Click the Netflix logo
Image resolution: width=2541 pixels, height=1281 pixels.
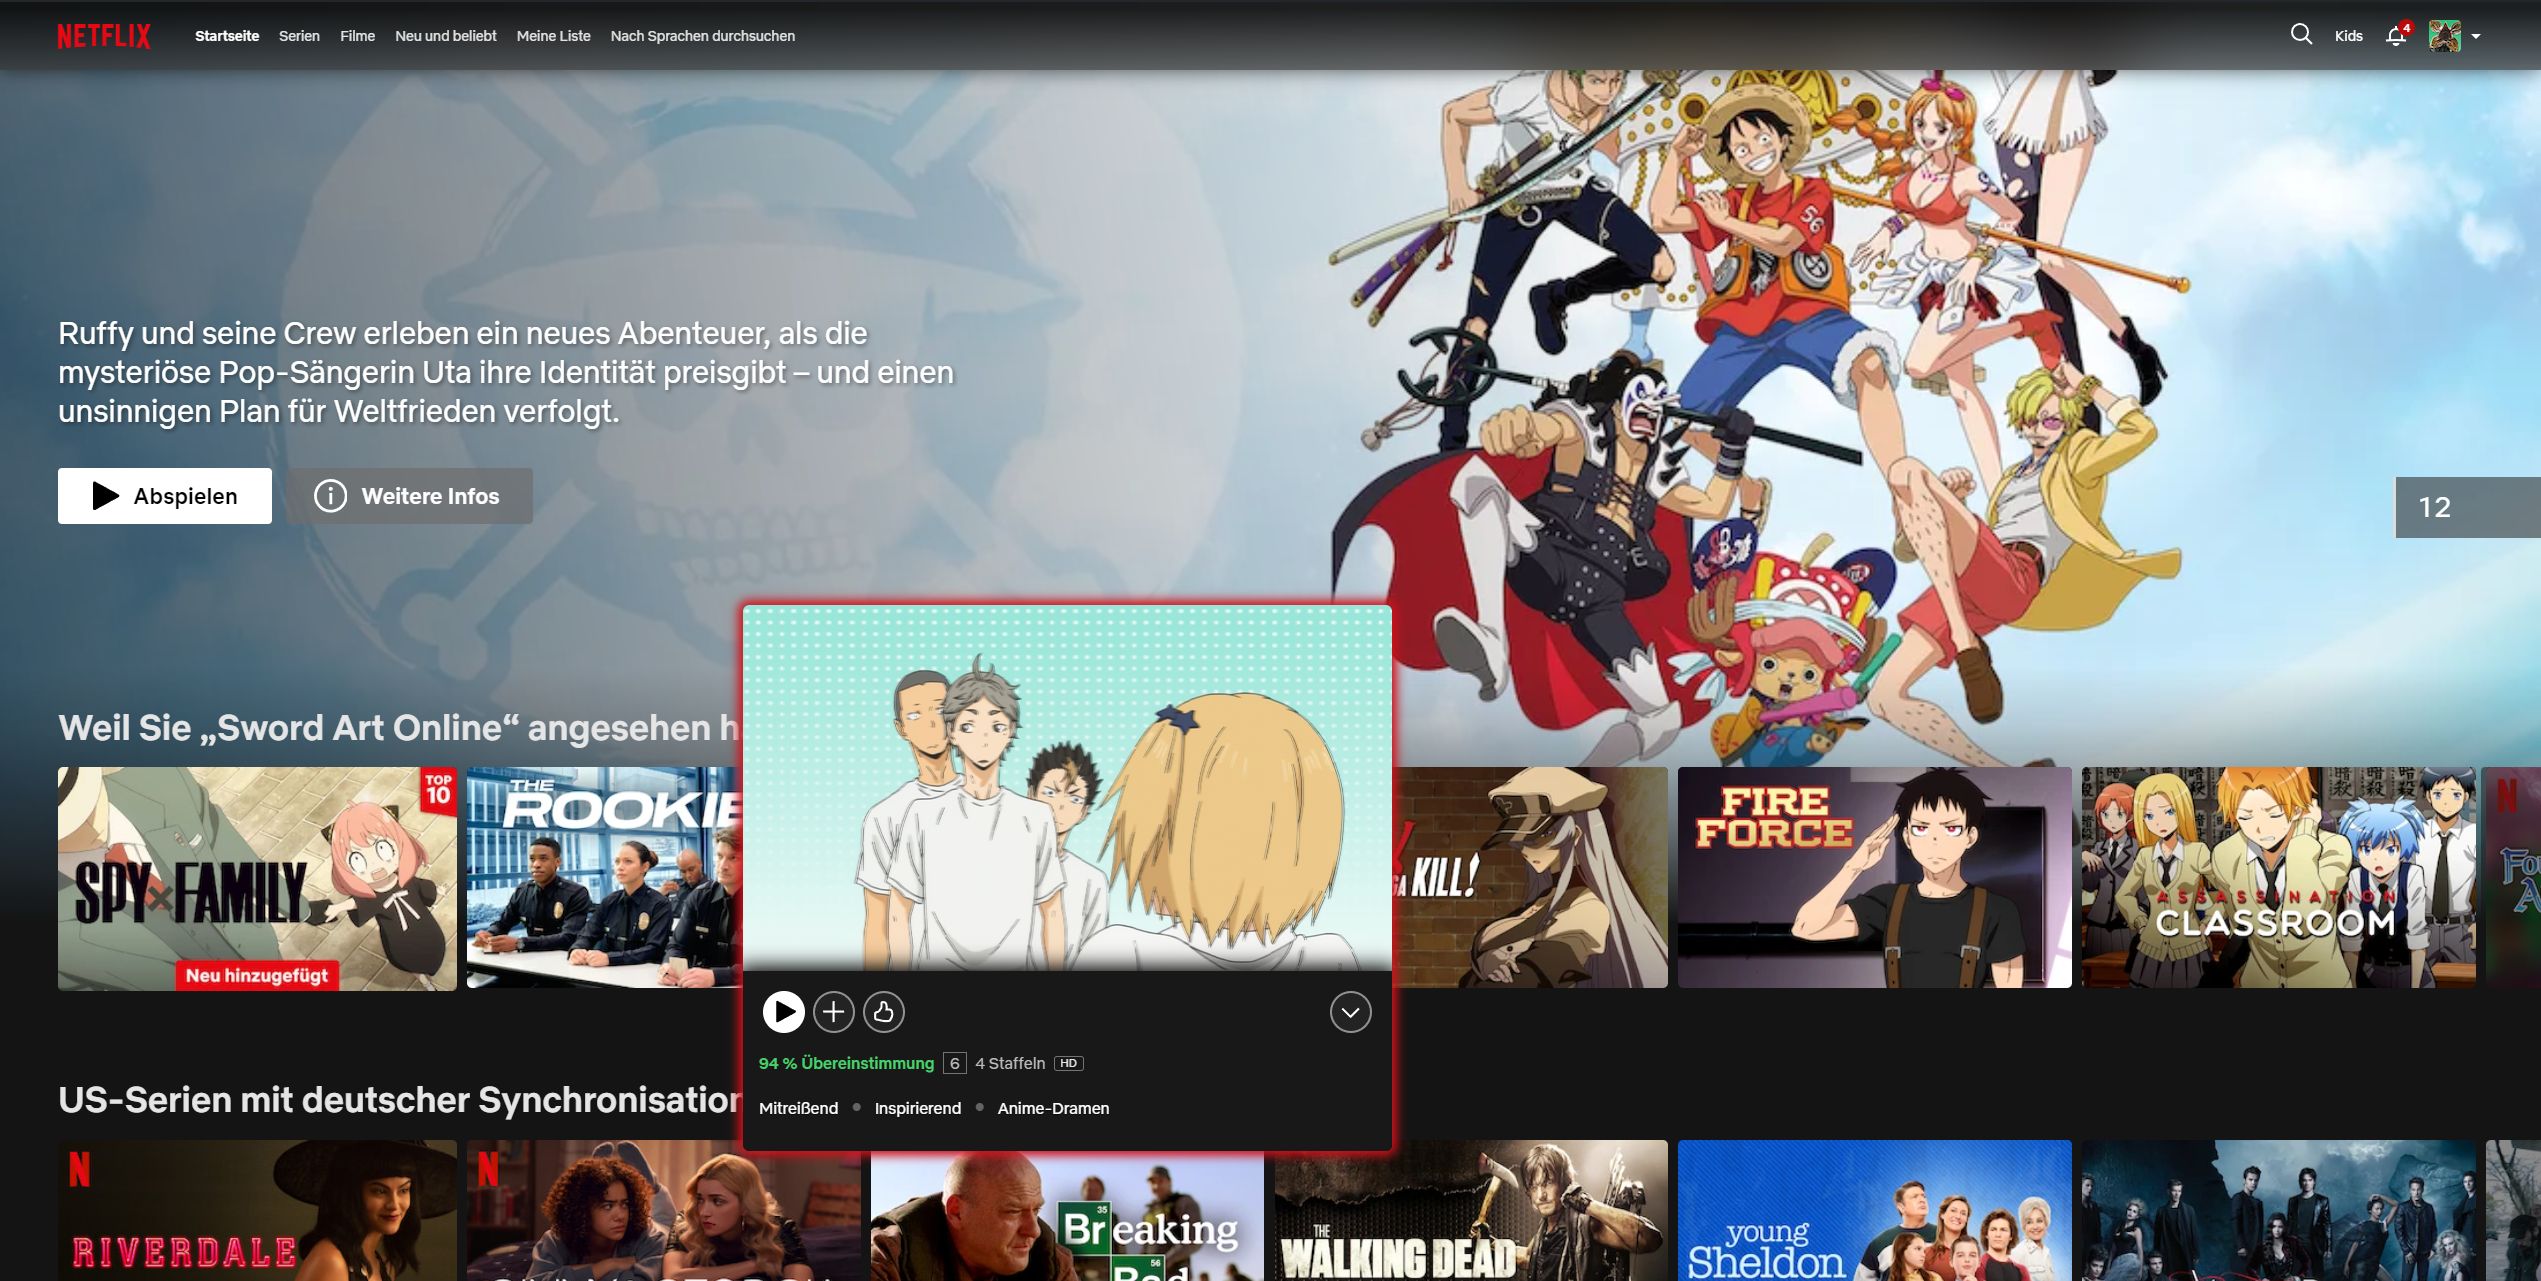coord(103,36)
